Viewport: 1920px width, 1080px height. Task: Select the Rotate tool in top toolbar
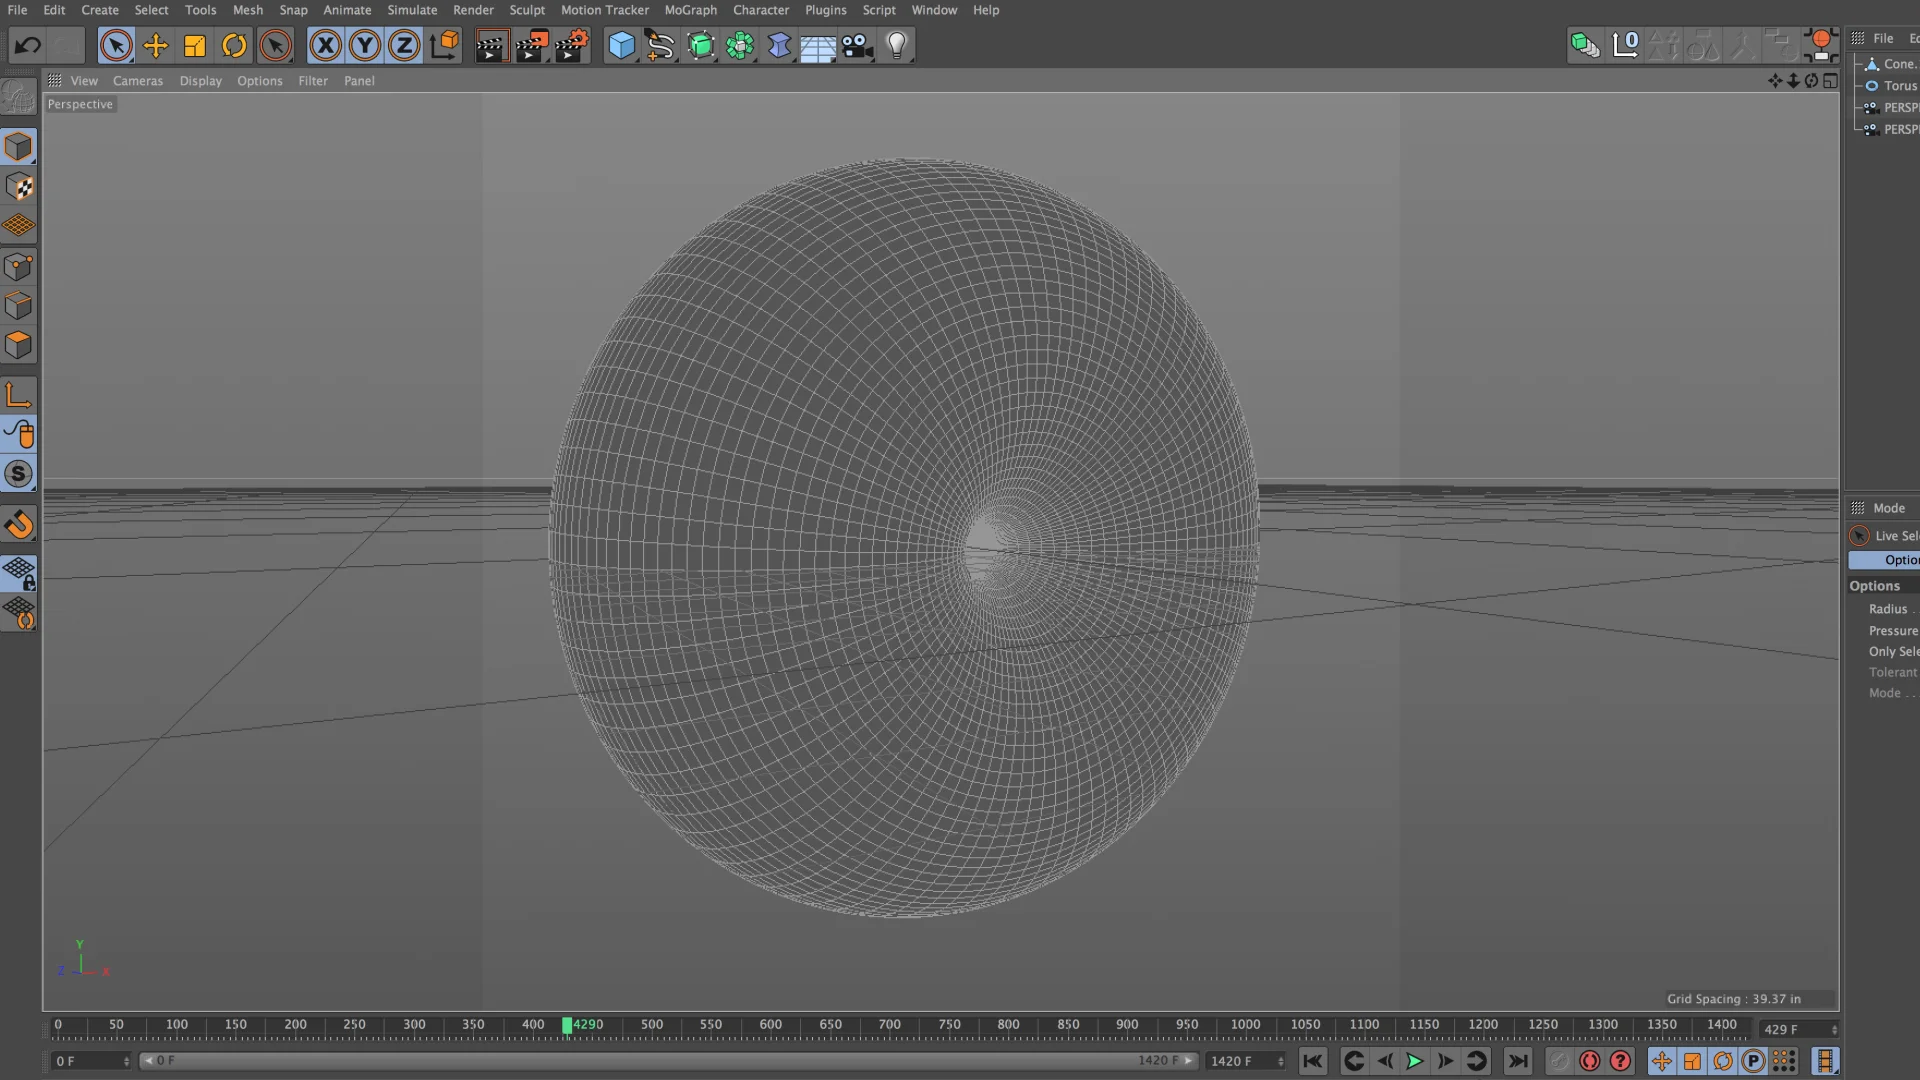(x=234, y=46)
